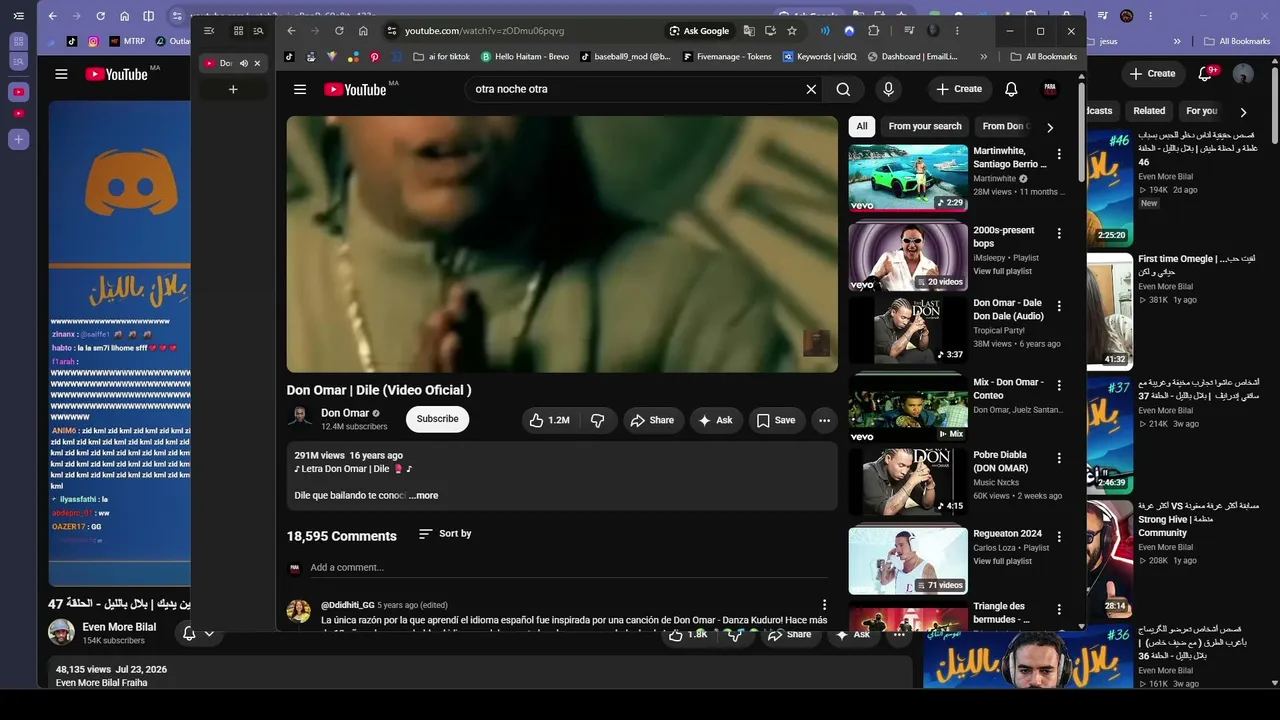Image resolution: width=1280 pixels, height=720 pixels.
Task: Open 'ai for tiktok' bookmark folder
Action: [441, 57]
